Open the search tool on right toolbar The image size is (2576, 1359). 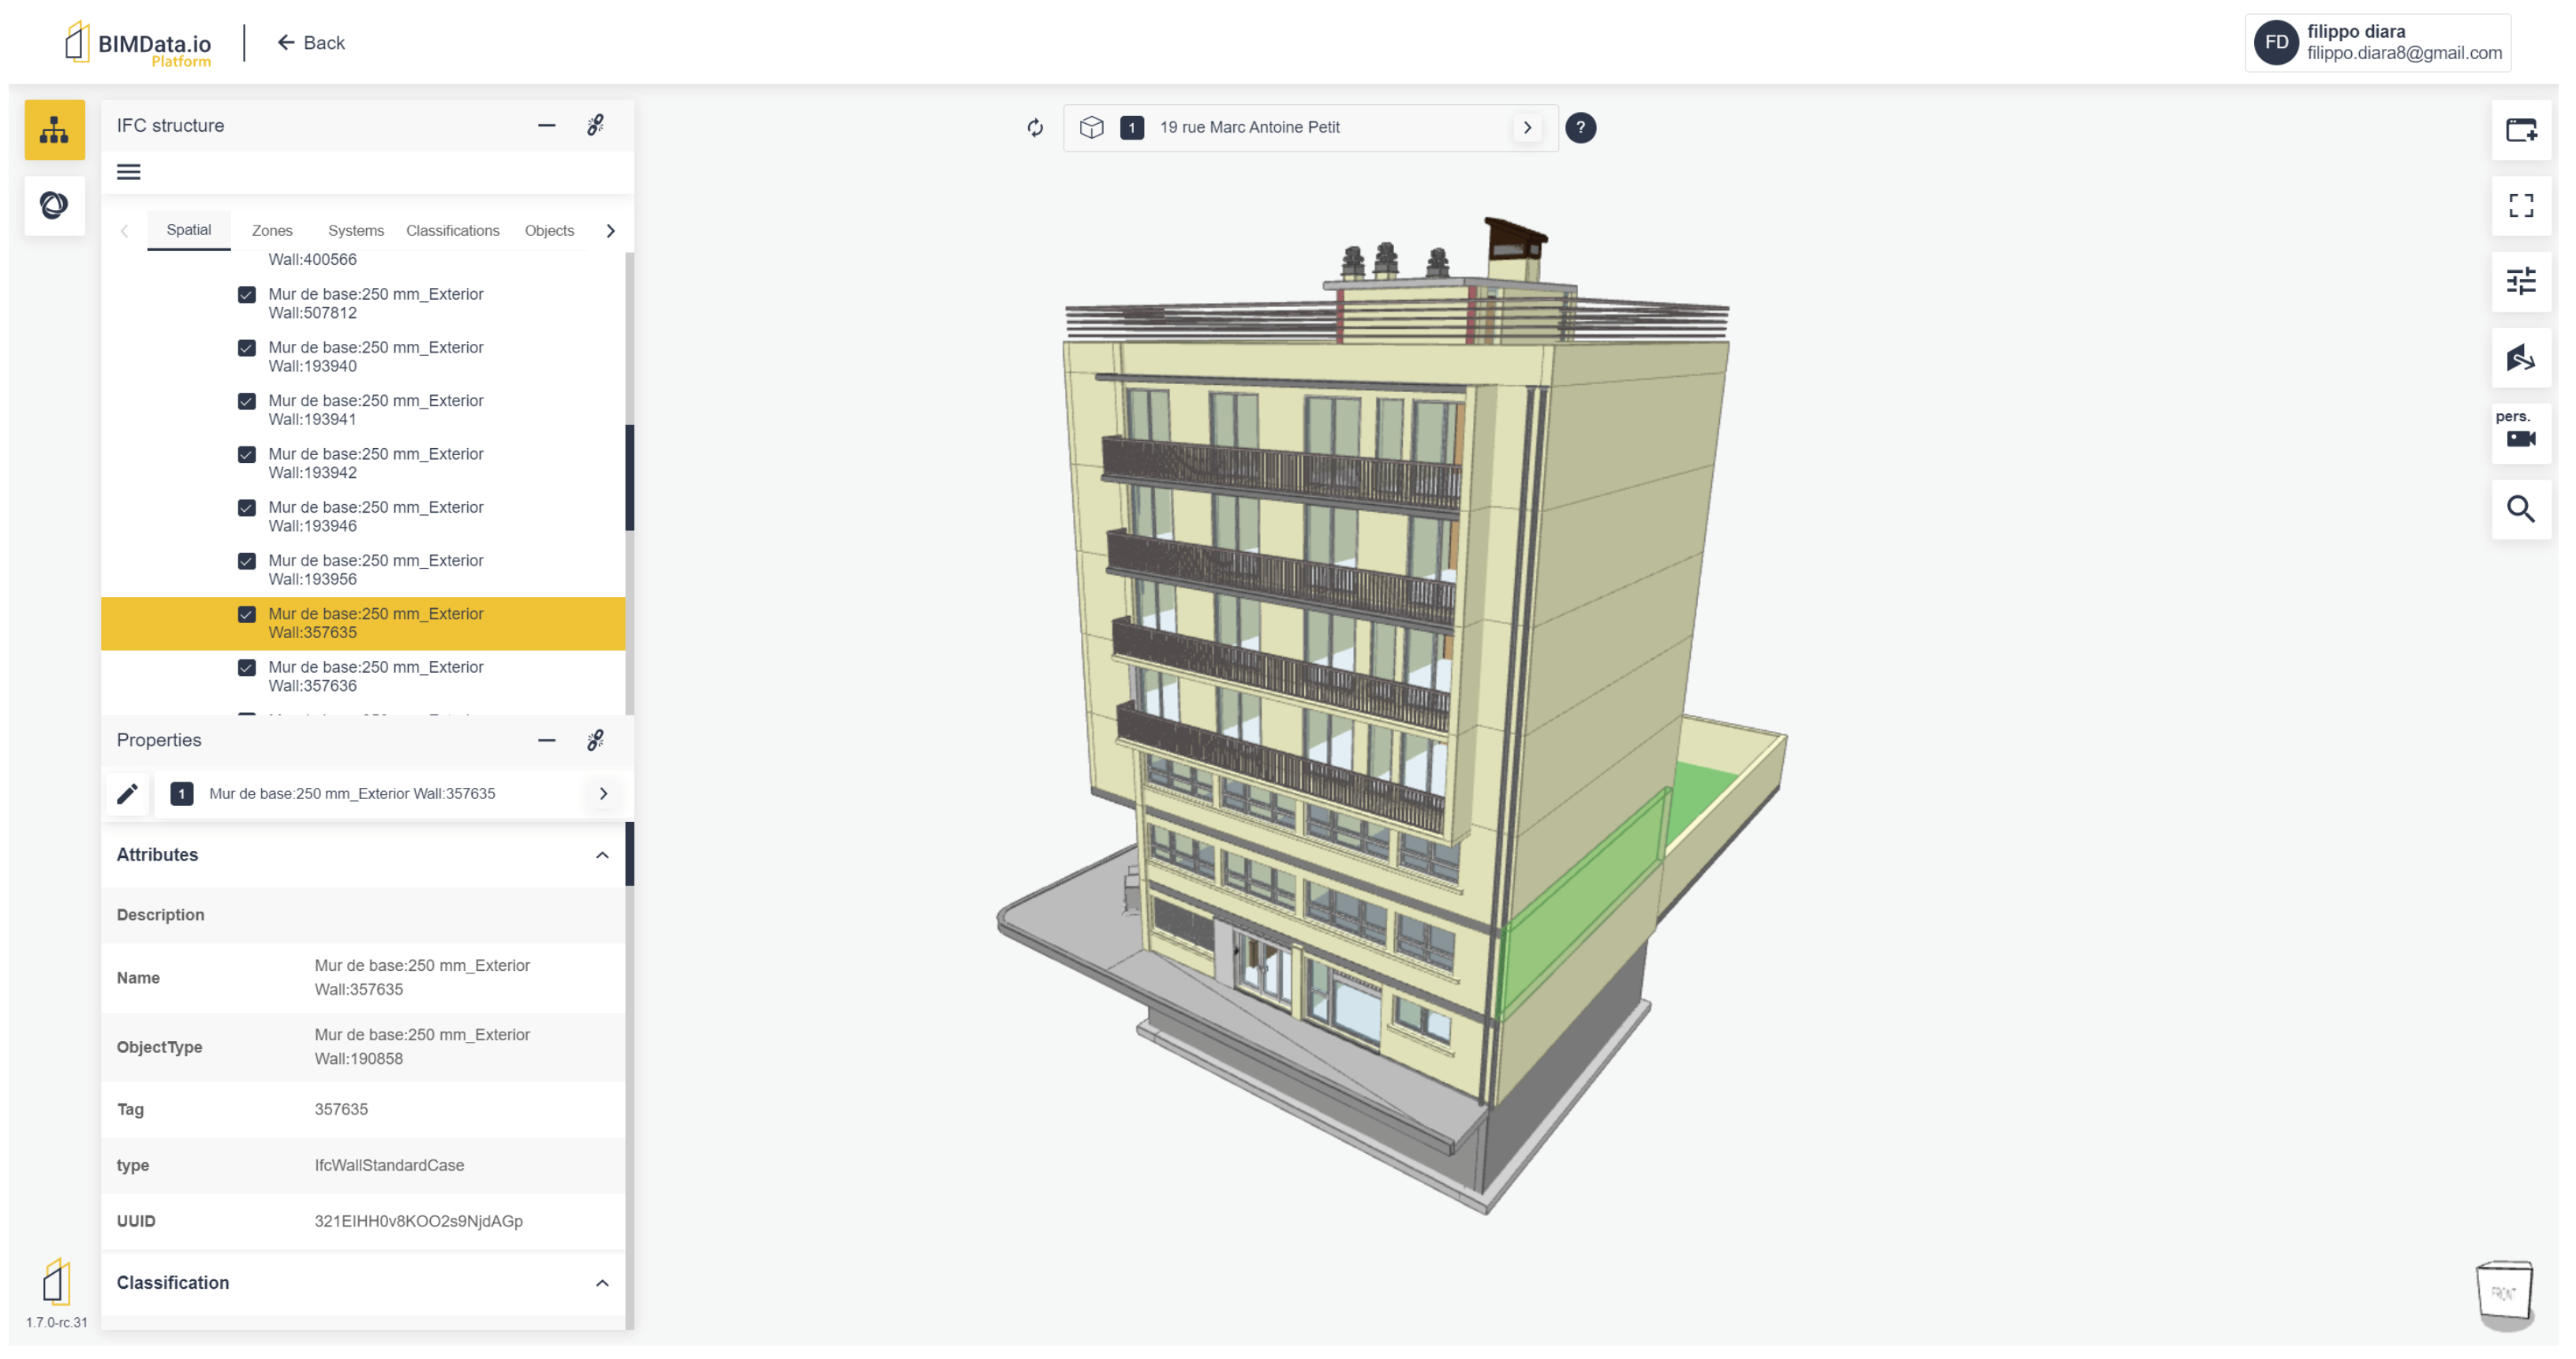[x=2521, y=509]
